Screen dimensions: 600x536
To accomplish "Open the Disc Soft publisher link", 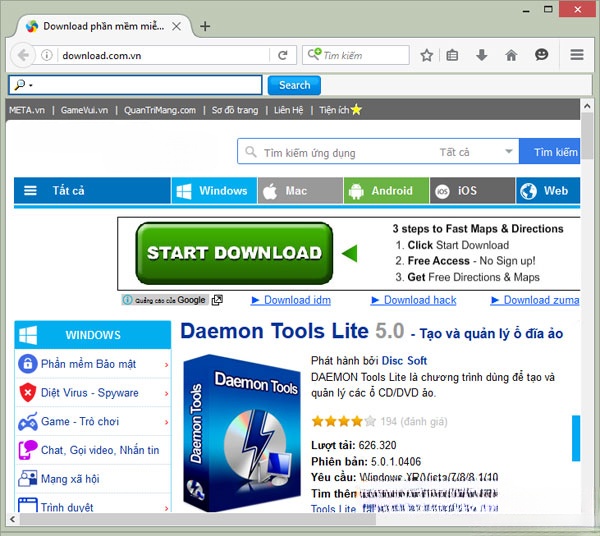I will click(x=404, y=360).
